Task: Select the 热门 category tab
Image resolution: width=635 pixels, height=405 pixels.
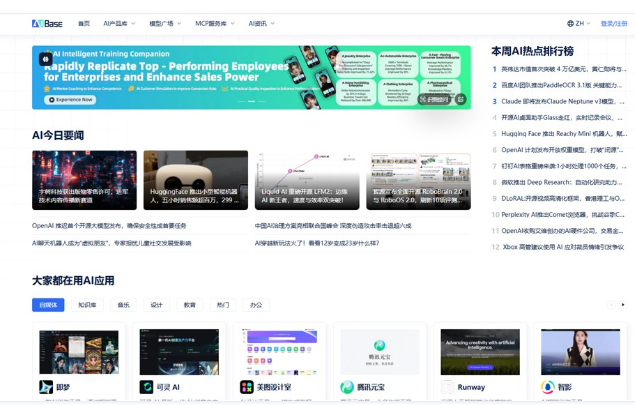Action: [x=223, y=305]
